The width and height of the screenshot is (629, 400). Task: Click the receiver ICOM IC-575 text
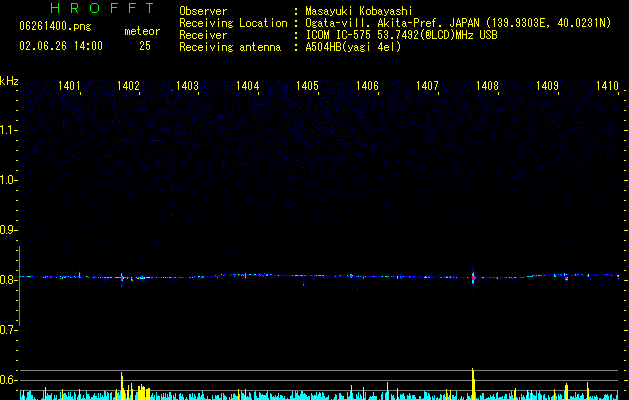click(x=401, y=35)
